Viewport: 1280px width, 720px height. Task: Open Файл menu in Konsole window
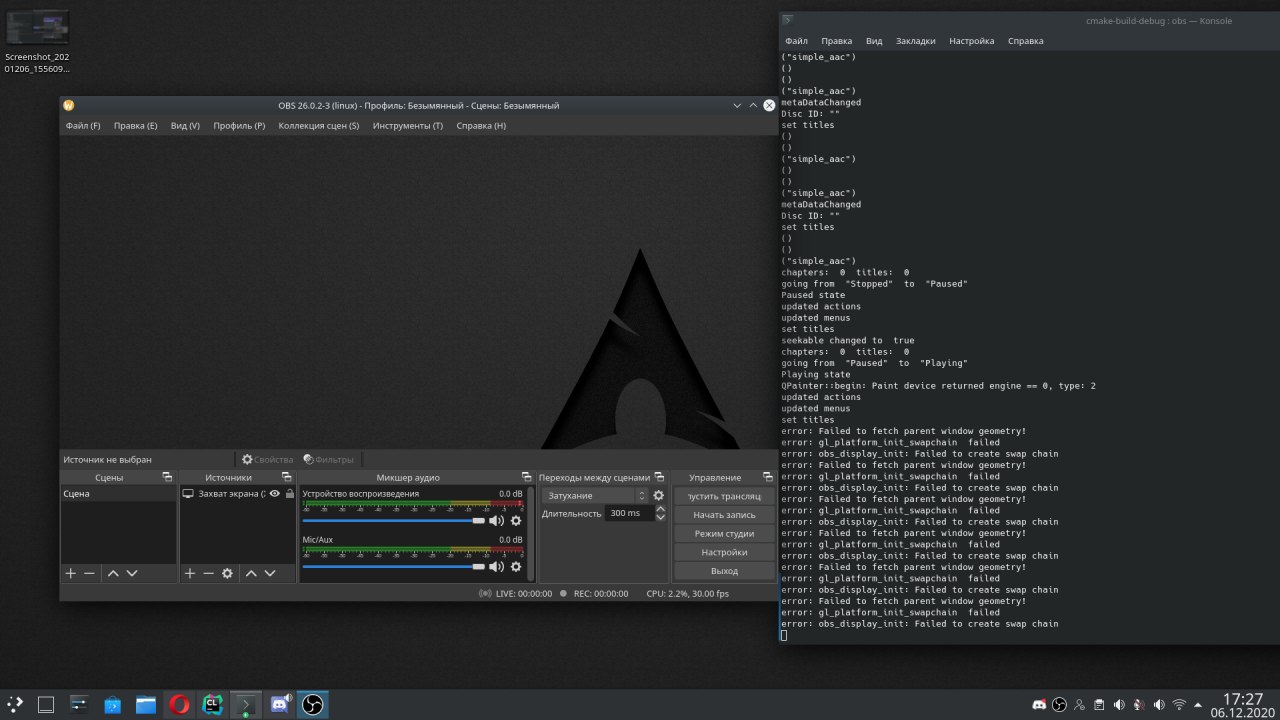[797, 41]
